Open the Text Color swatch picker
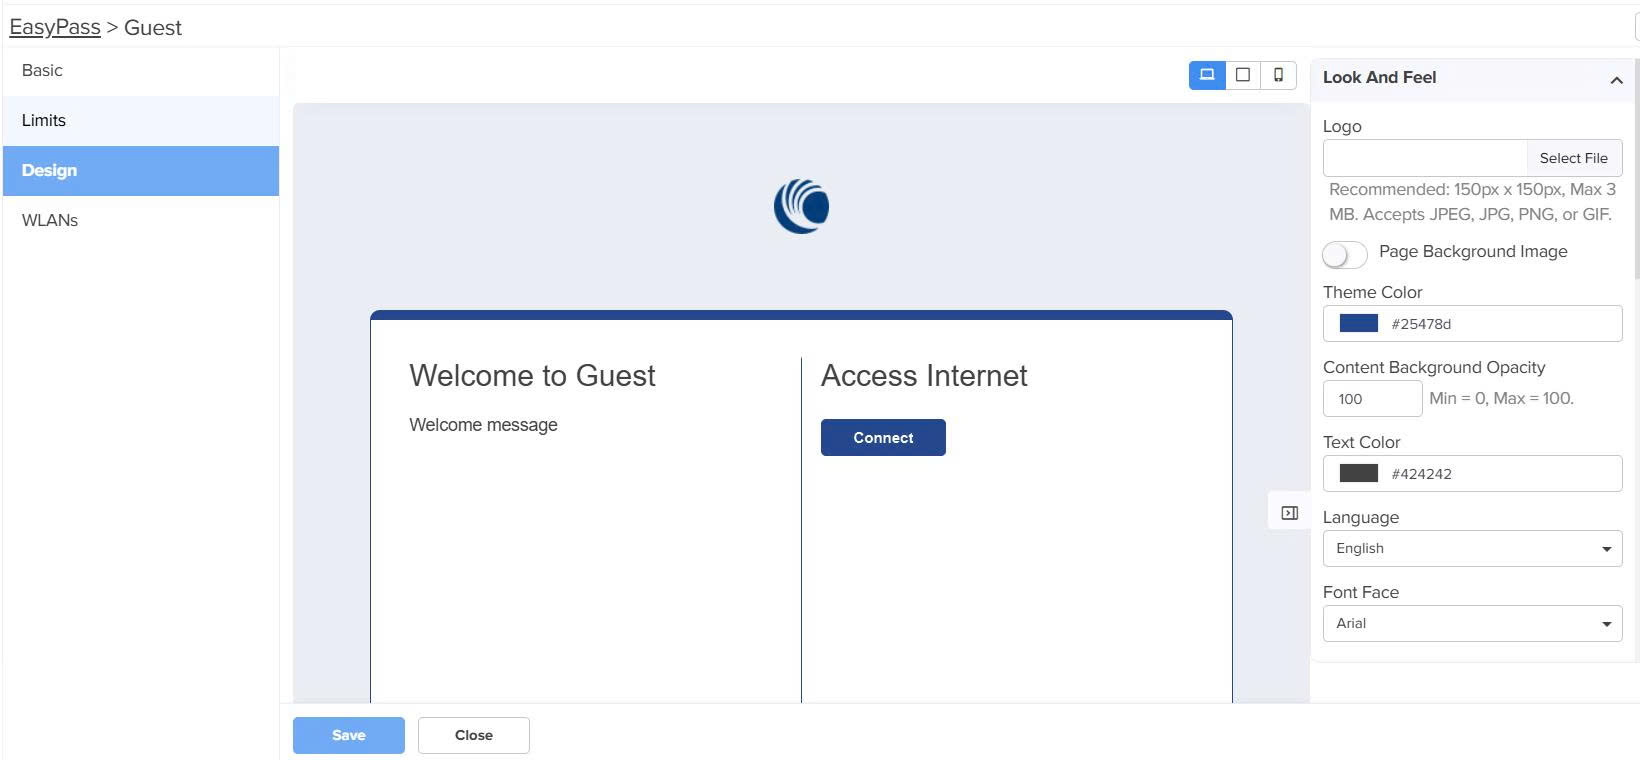This screenshot has width=1640, height=760. point(1358,474)
